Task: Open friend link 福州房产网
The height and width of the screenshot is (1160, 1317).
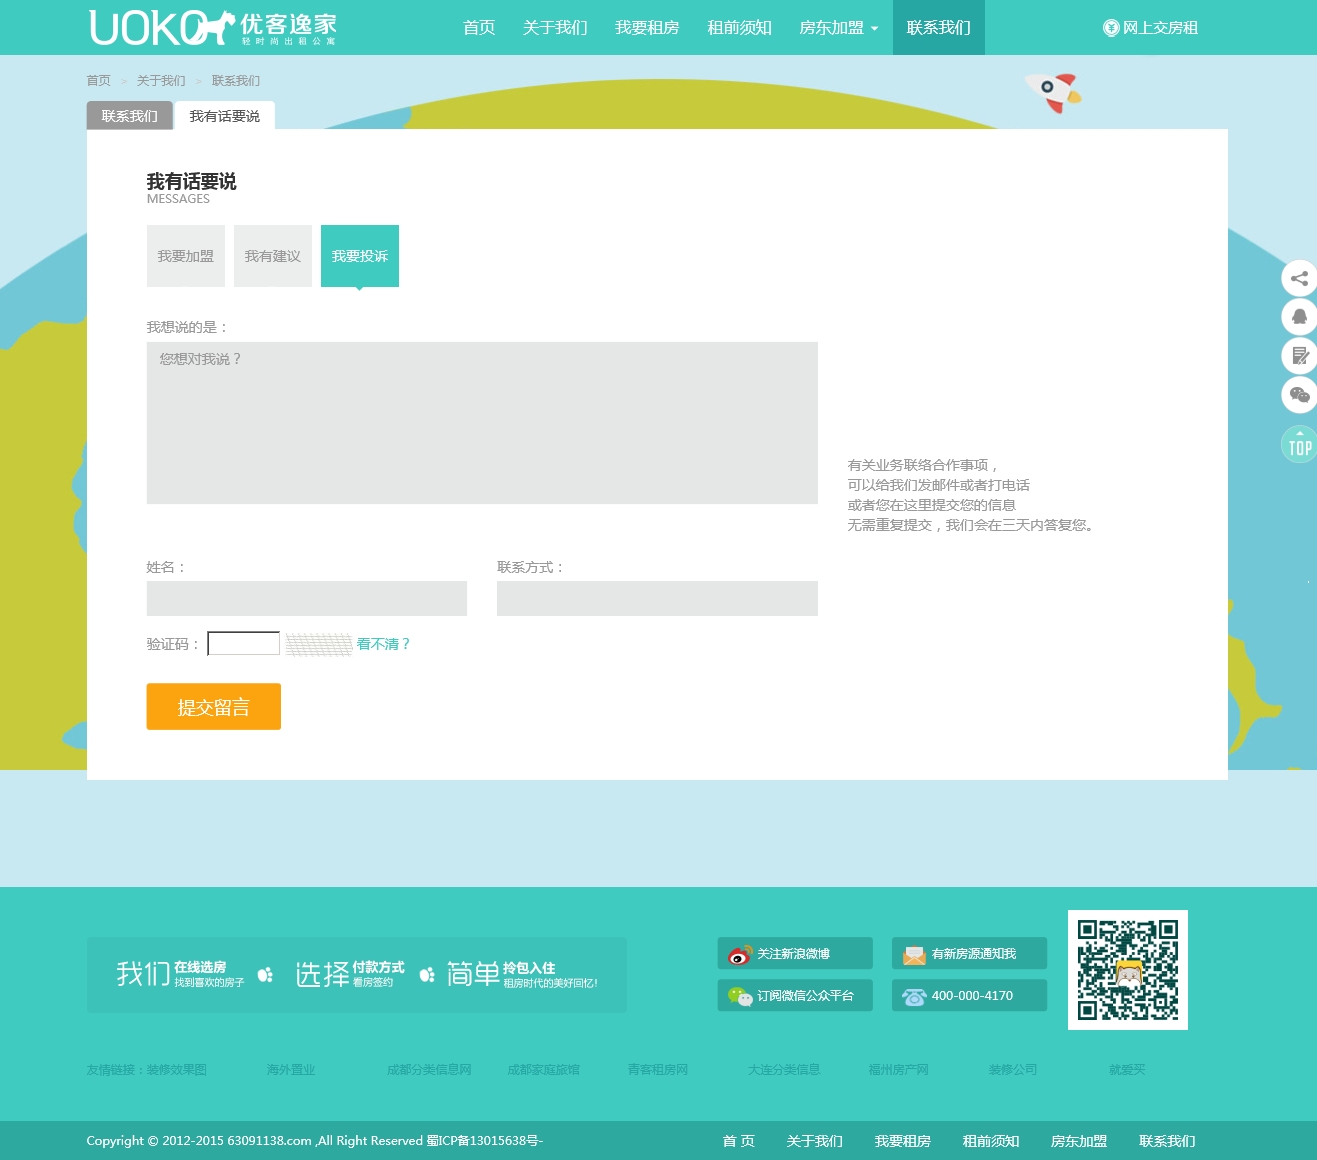Action: click(x=898, y=1070)
